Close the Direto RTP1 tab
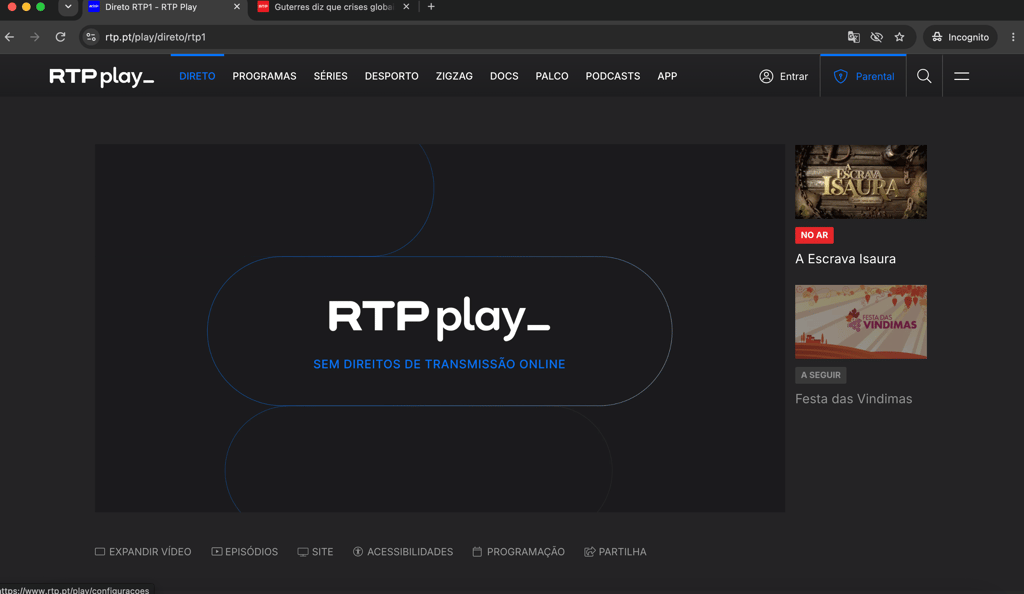 pos(236,7)
